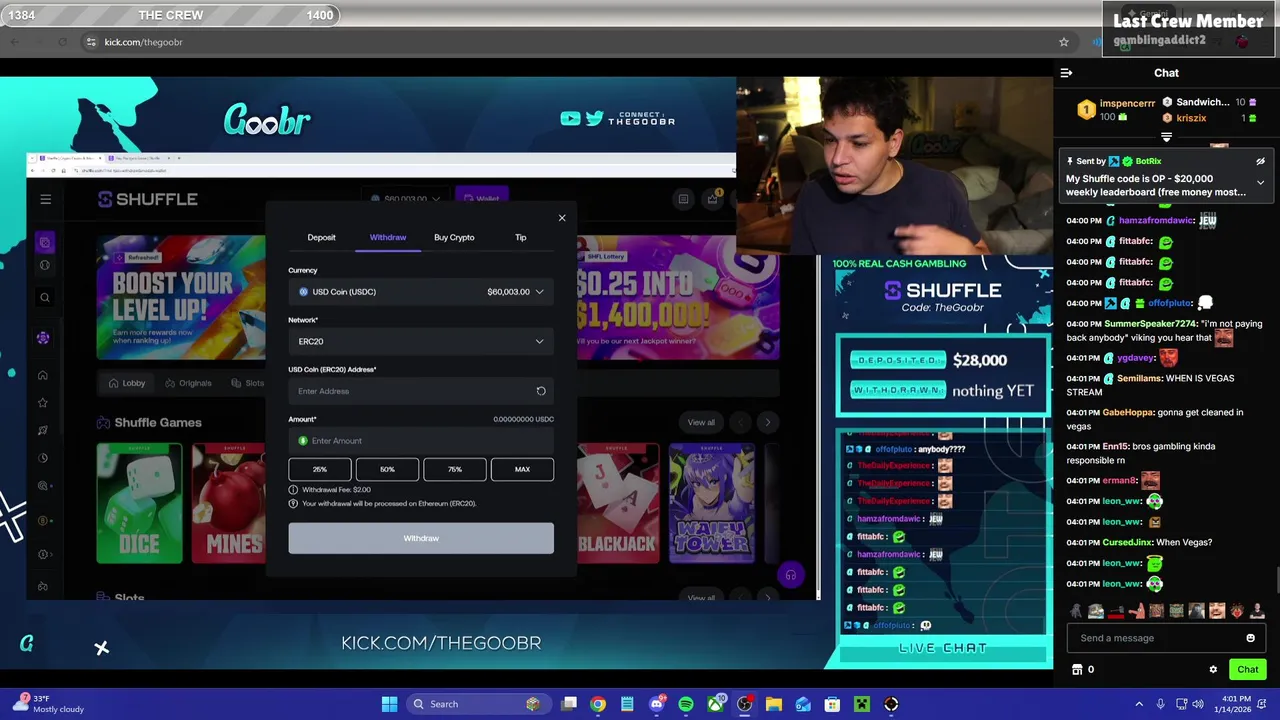Open the Waifu Tower game thumbnail

pos(711,503)
